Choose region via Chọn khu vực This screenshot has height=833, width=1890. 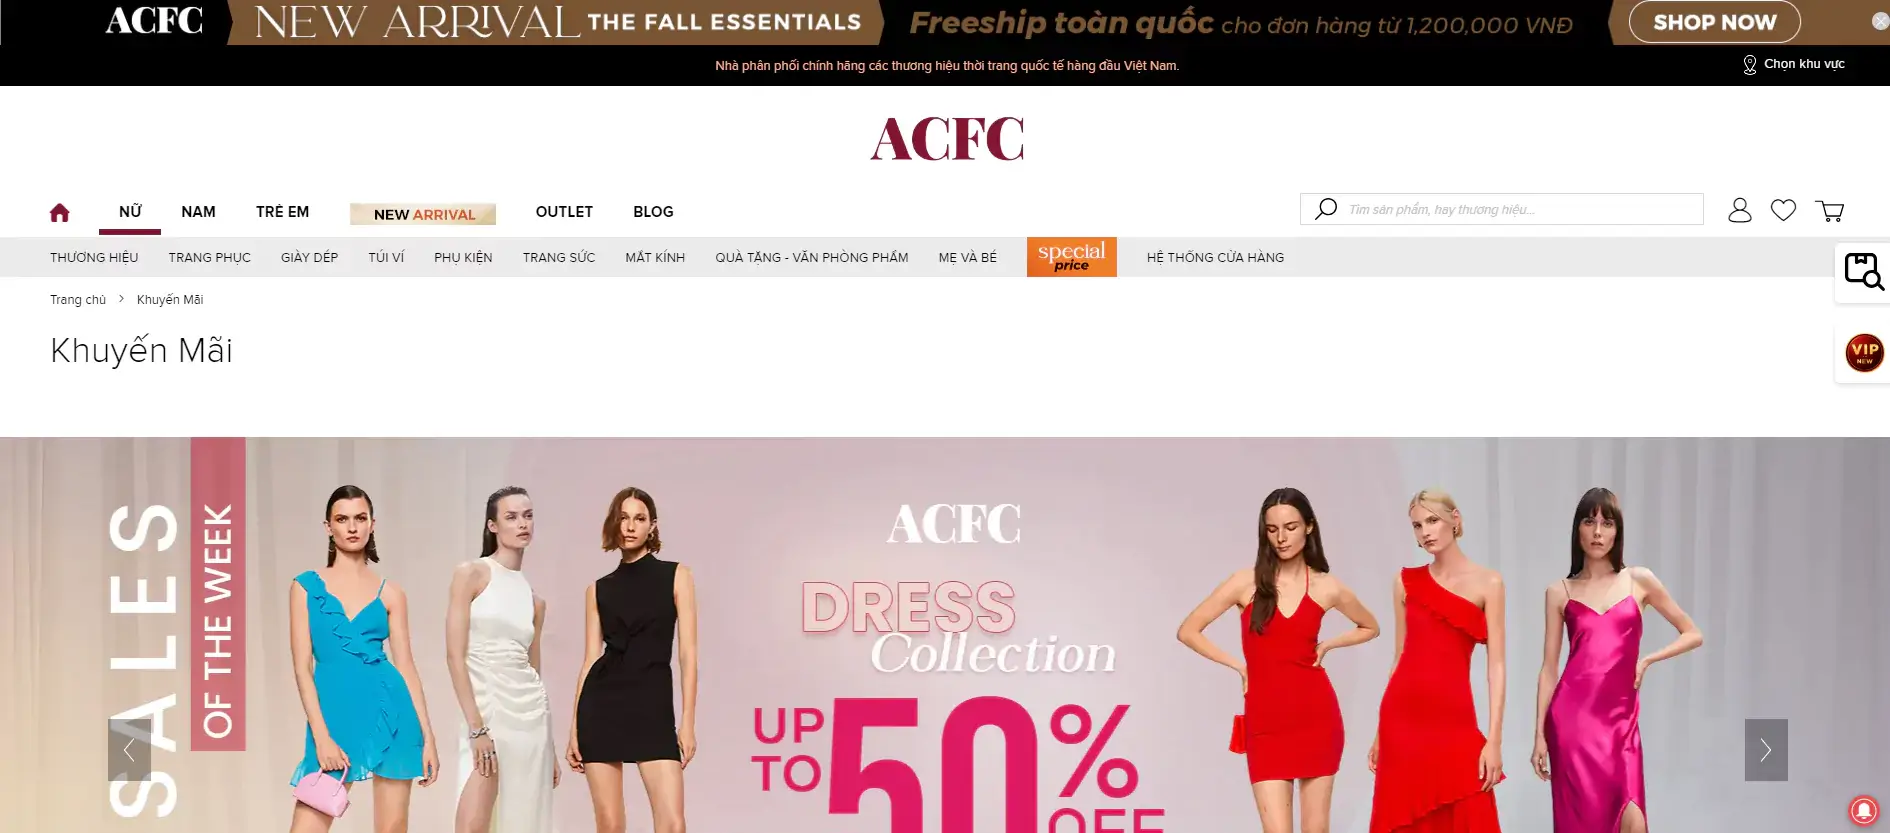click(1794, 64)
